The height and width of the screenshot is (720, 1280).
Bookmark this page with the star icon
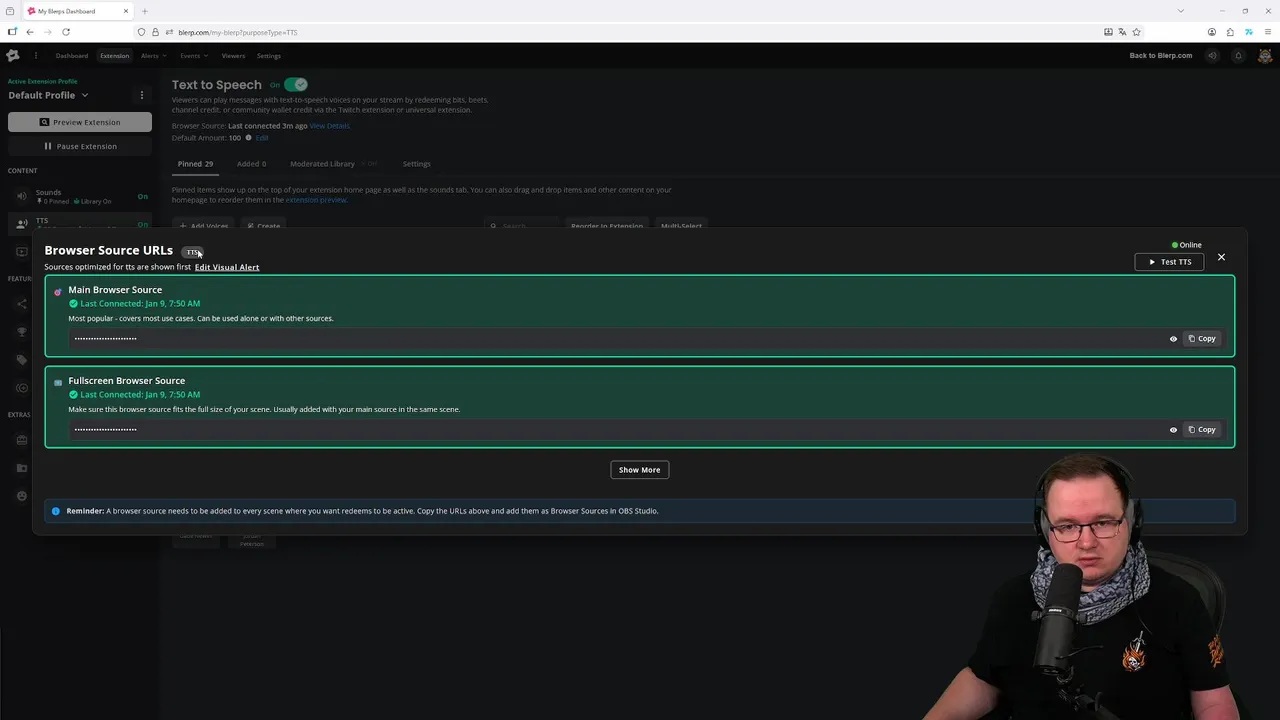[1136, 32]
